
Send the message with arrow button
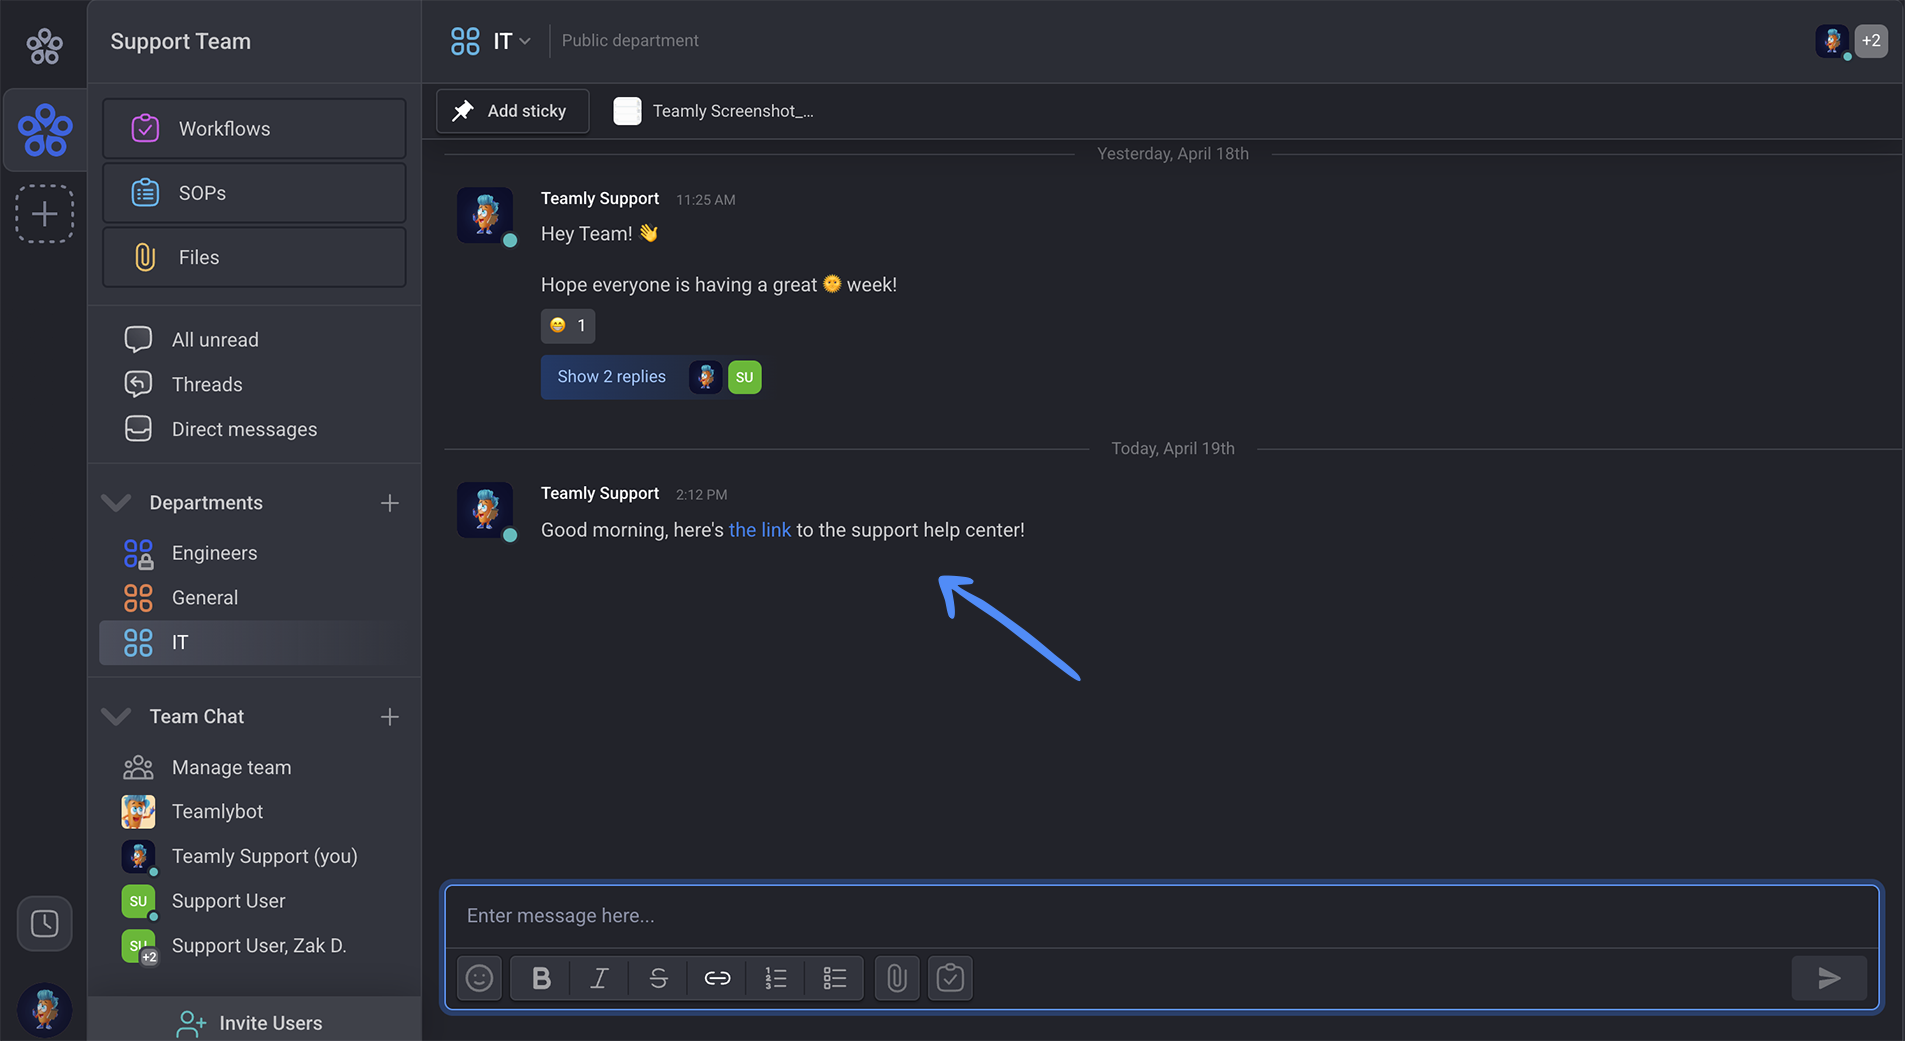pyautogui.click(x=1829, y=978)
